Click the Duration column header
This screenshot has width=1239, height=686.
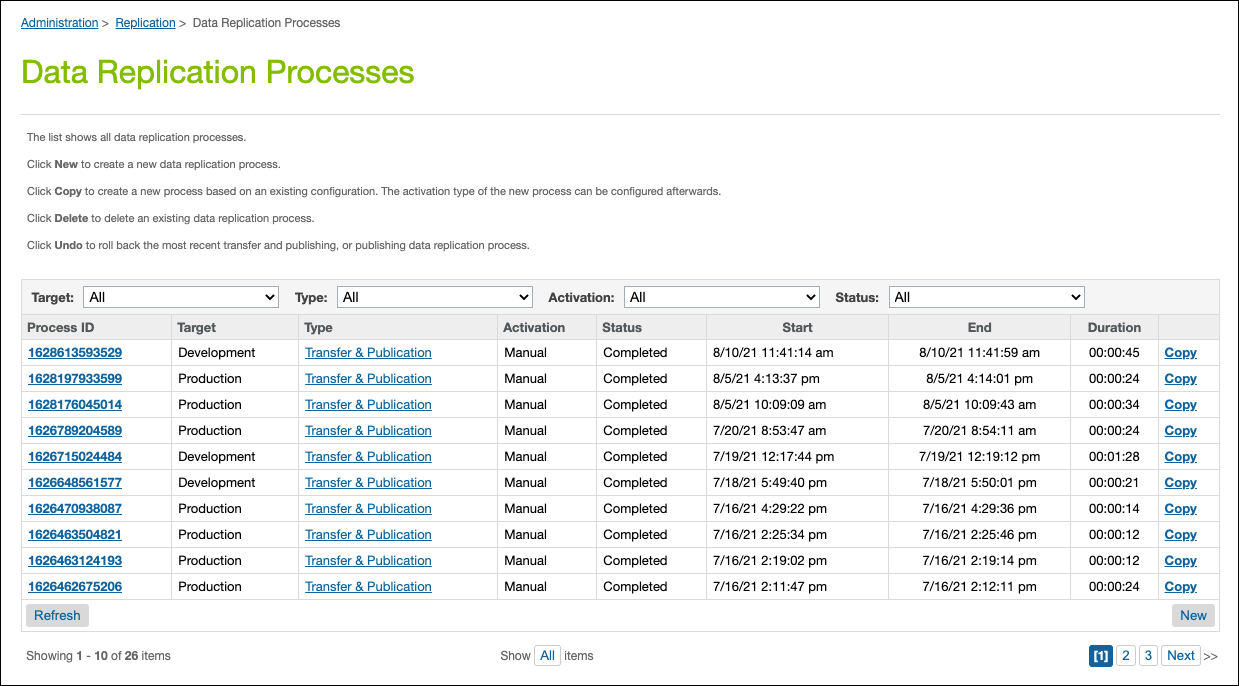[1115, 327]
